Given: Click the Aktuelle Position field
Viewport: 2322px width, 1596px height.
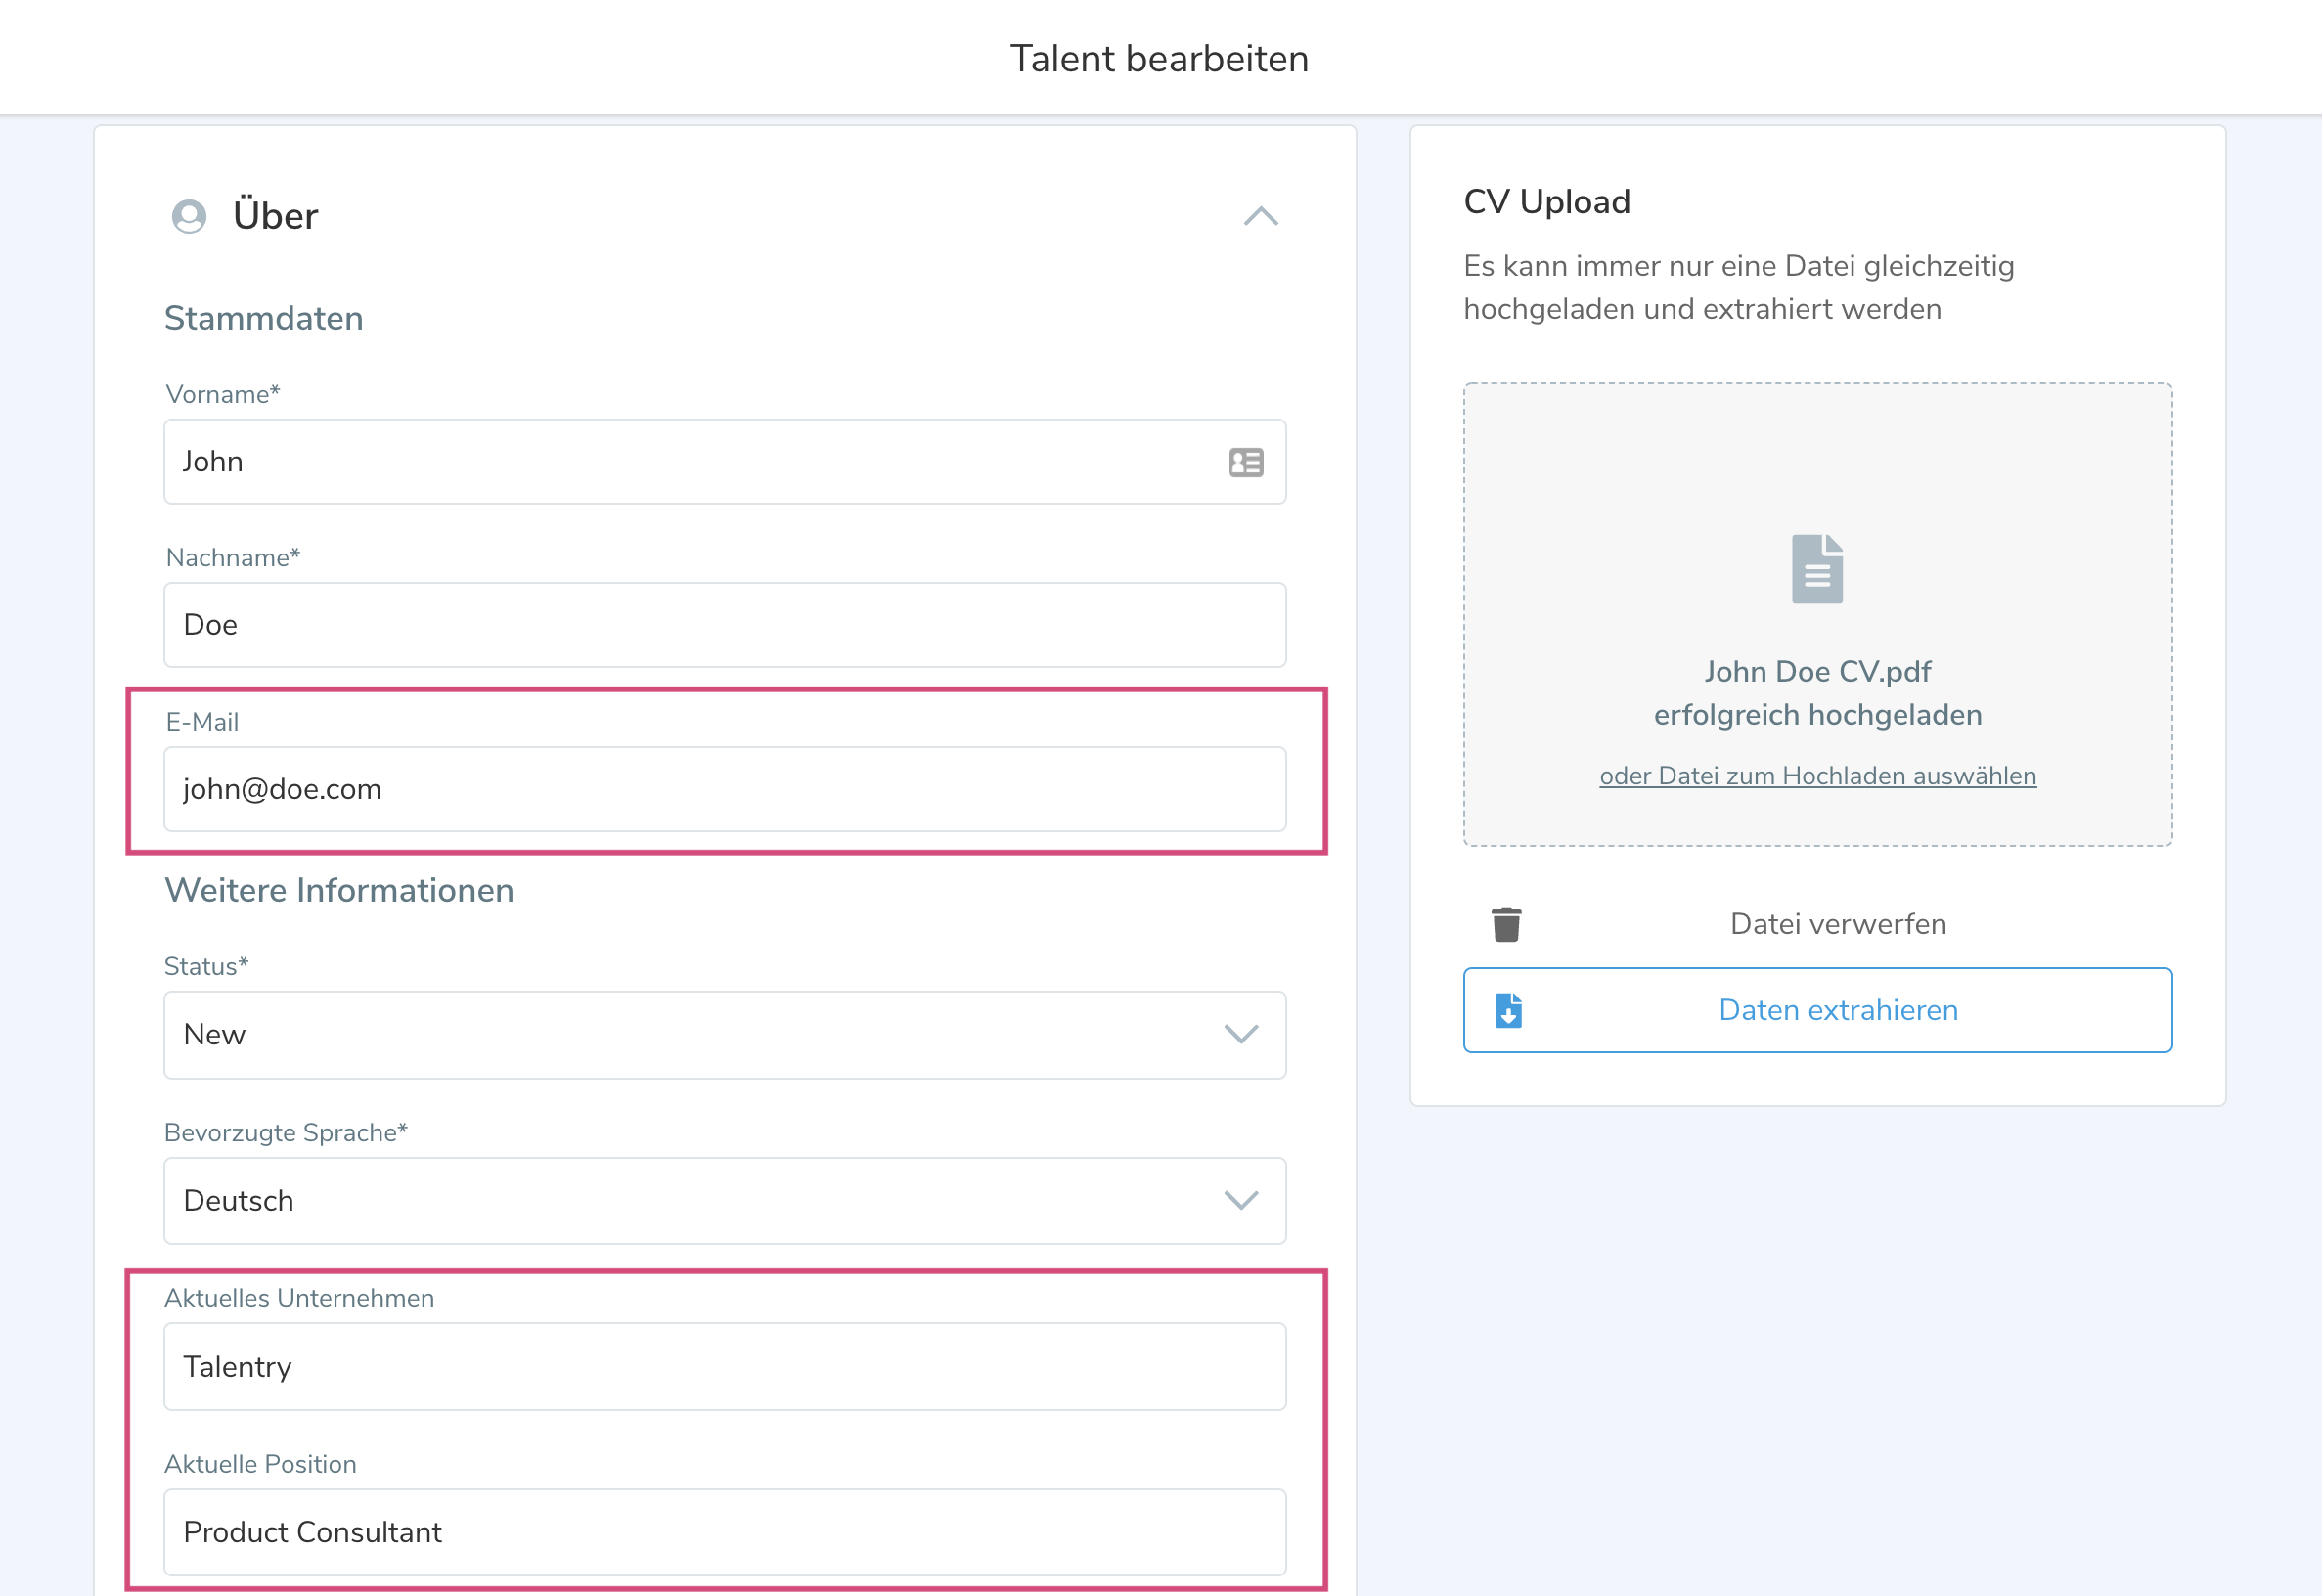Looking at the screenshot, I should 724,1532.
